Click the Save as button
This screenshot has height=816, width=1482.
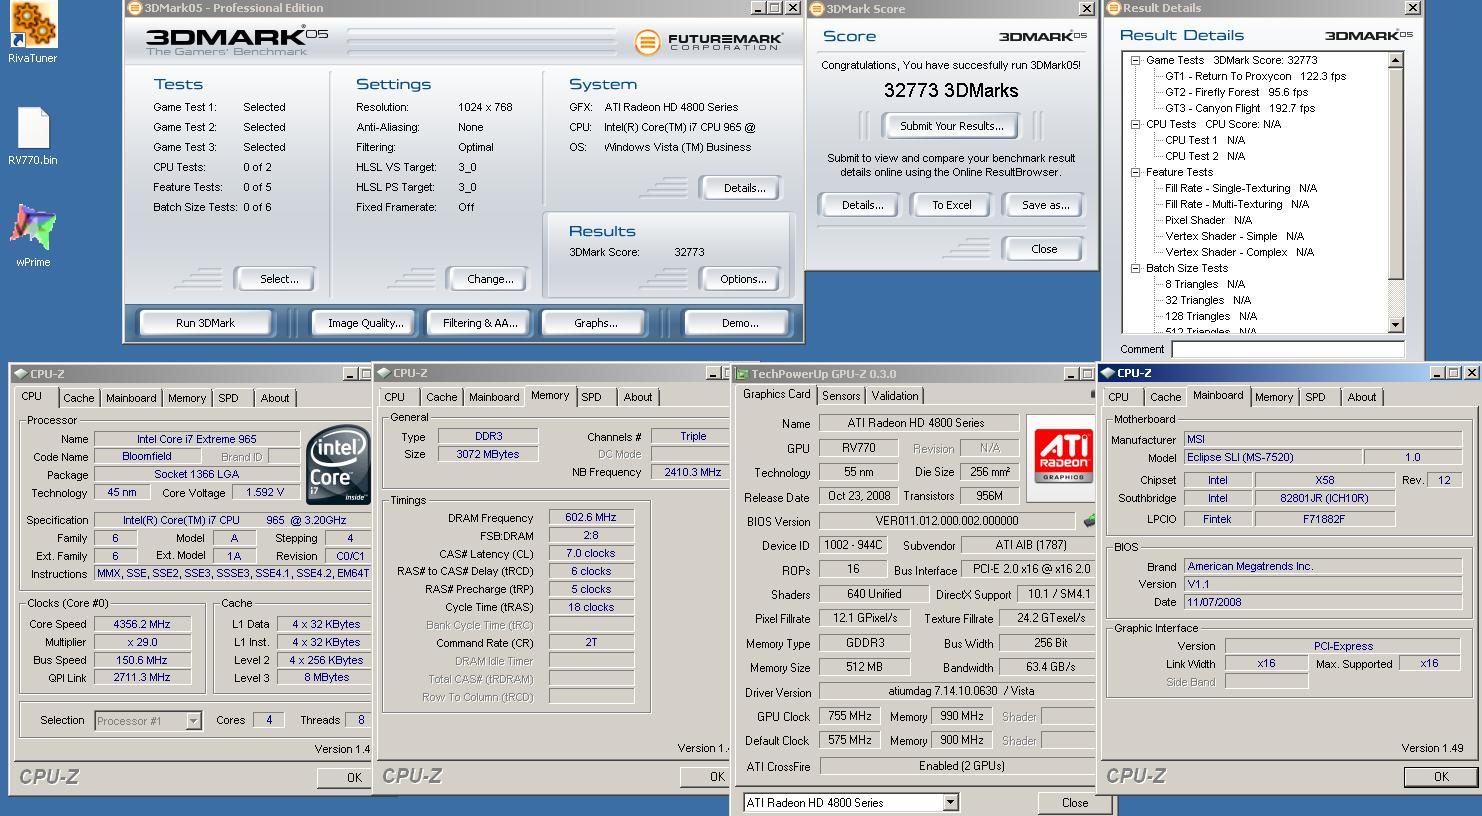pyautogui.click(x=1045, y=205)
